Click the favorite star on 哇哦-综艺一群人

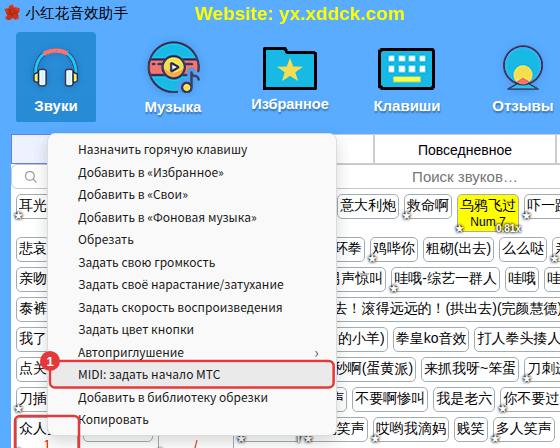(x=394, y=288)
